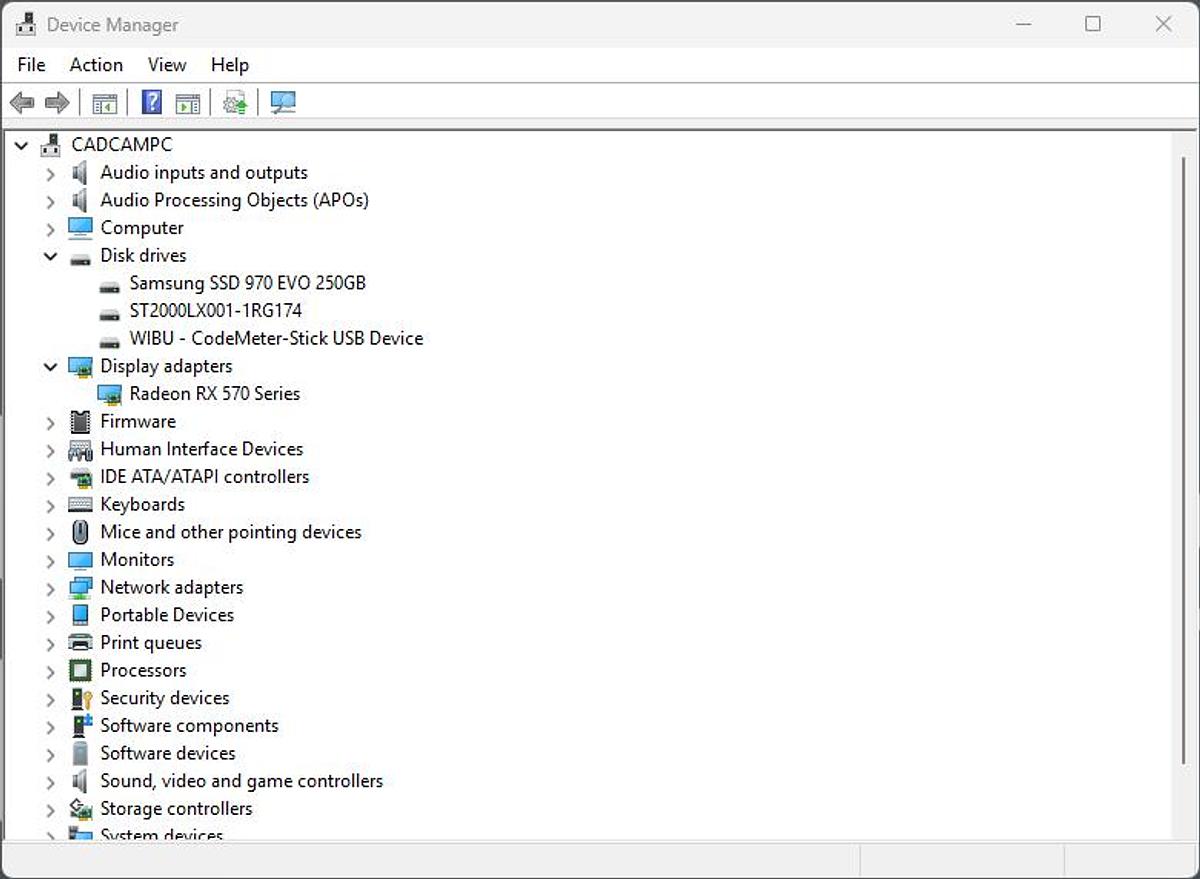1200x879 pixels.
Task: Click the Storage controllers icon
Action: [80, 808]
